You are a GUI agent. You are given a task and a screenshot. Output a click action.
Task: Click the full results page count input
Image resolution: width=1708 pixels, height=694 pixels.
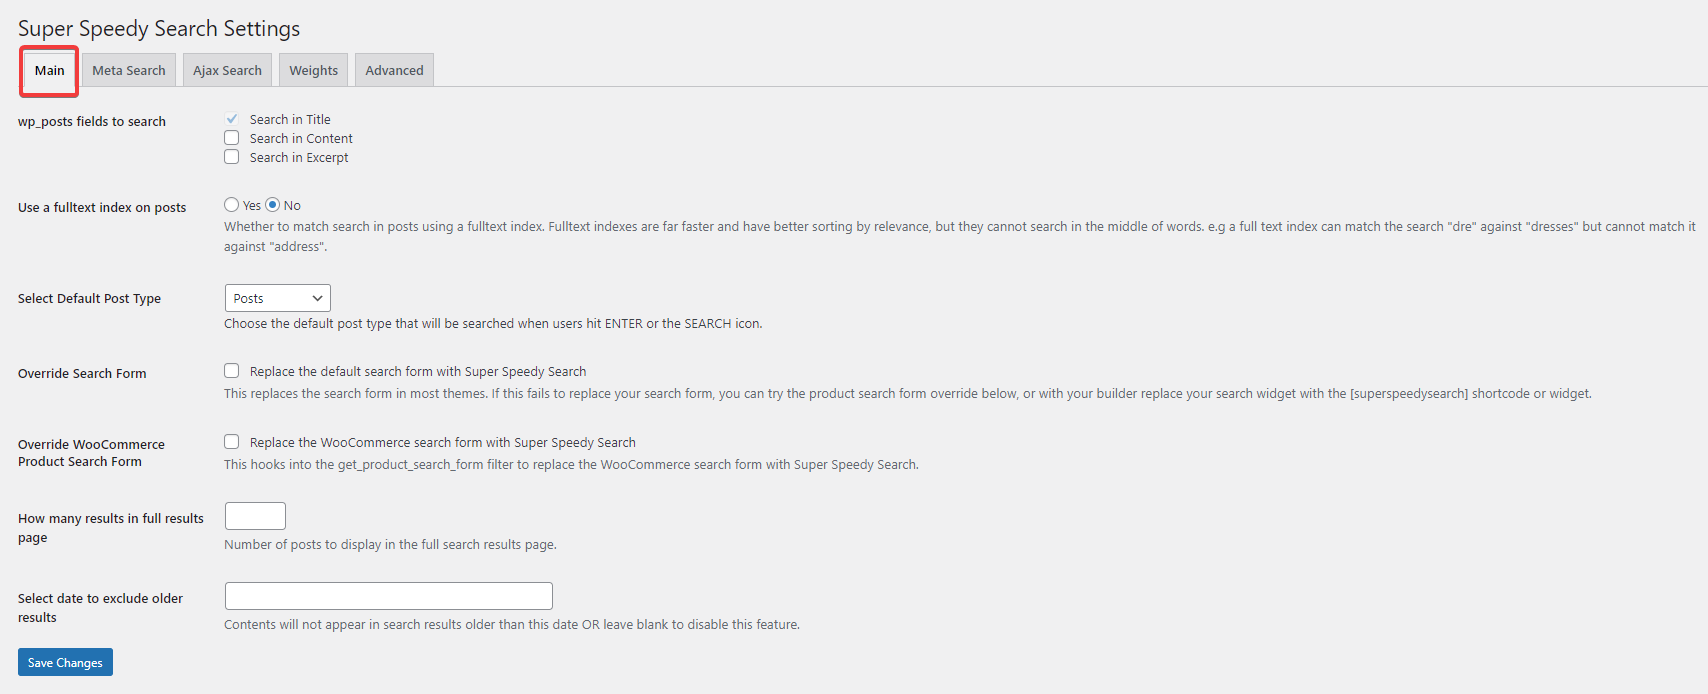point(255,515)
